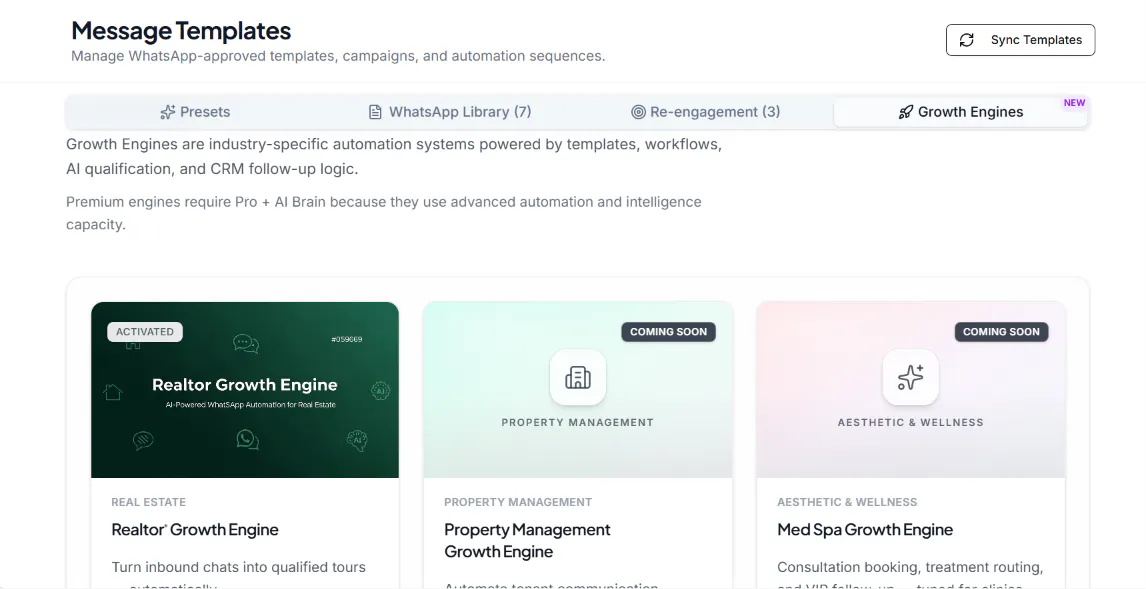Click the refresh arrows icon in Sync Templates
Viewport: 1146px width, 589px height.
(x=966, y=39)
